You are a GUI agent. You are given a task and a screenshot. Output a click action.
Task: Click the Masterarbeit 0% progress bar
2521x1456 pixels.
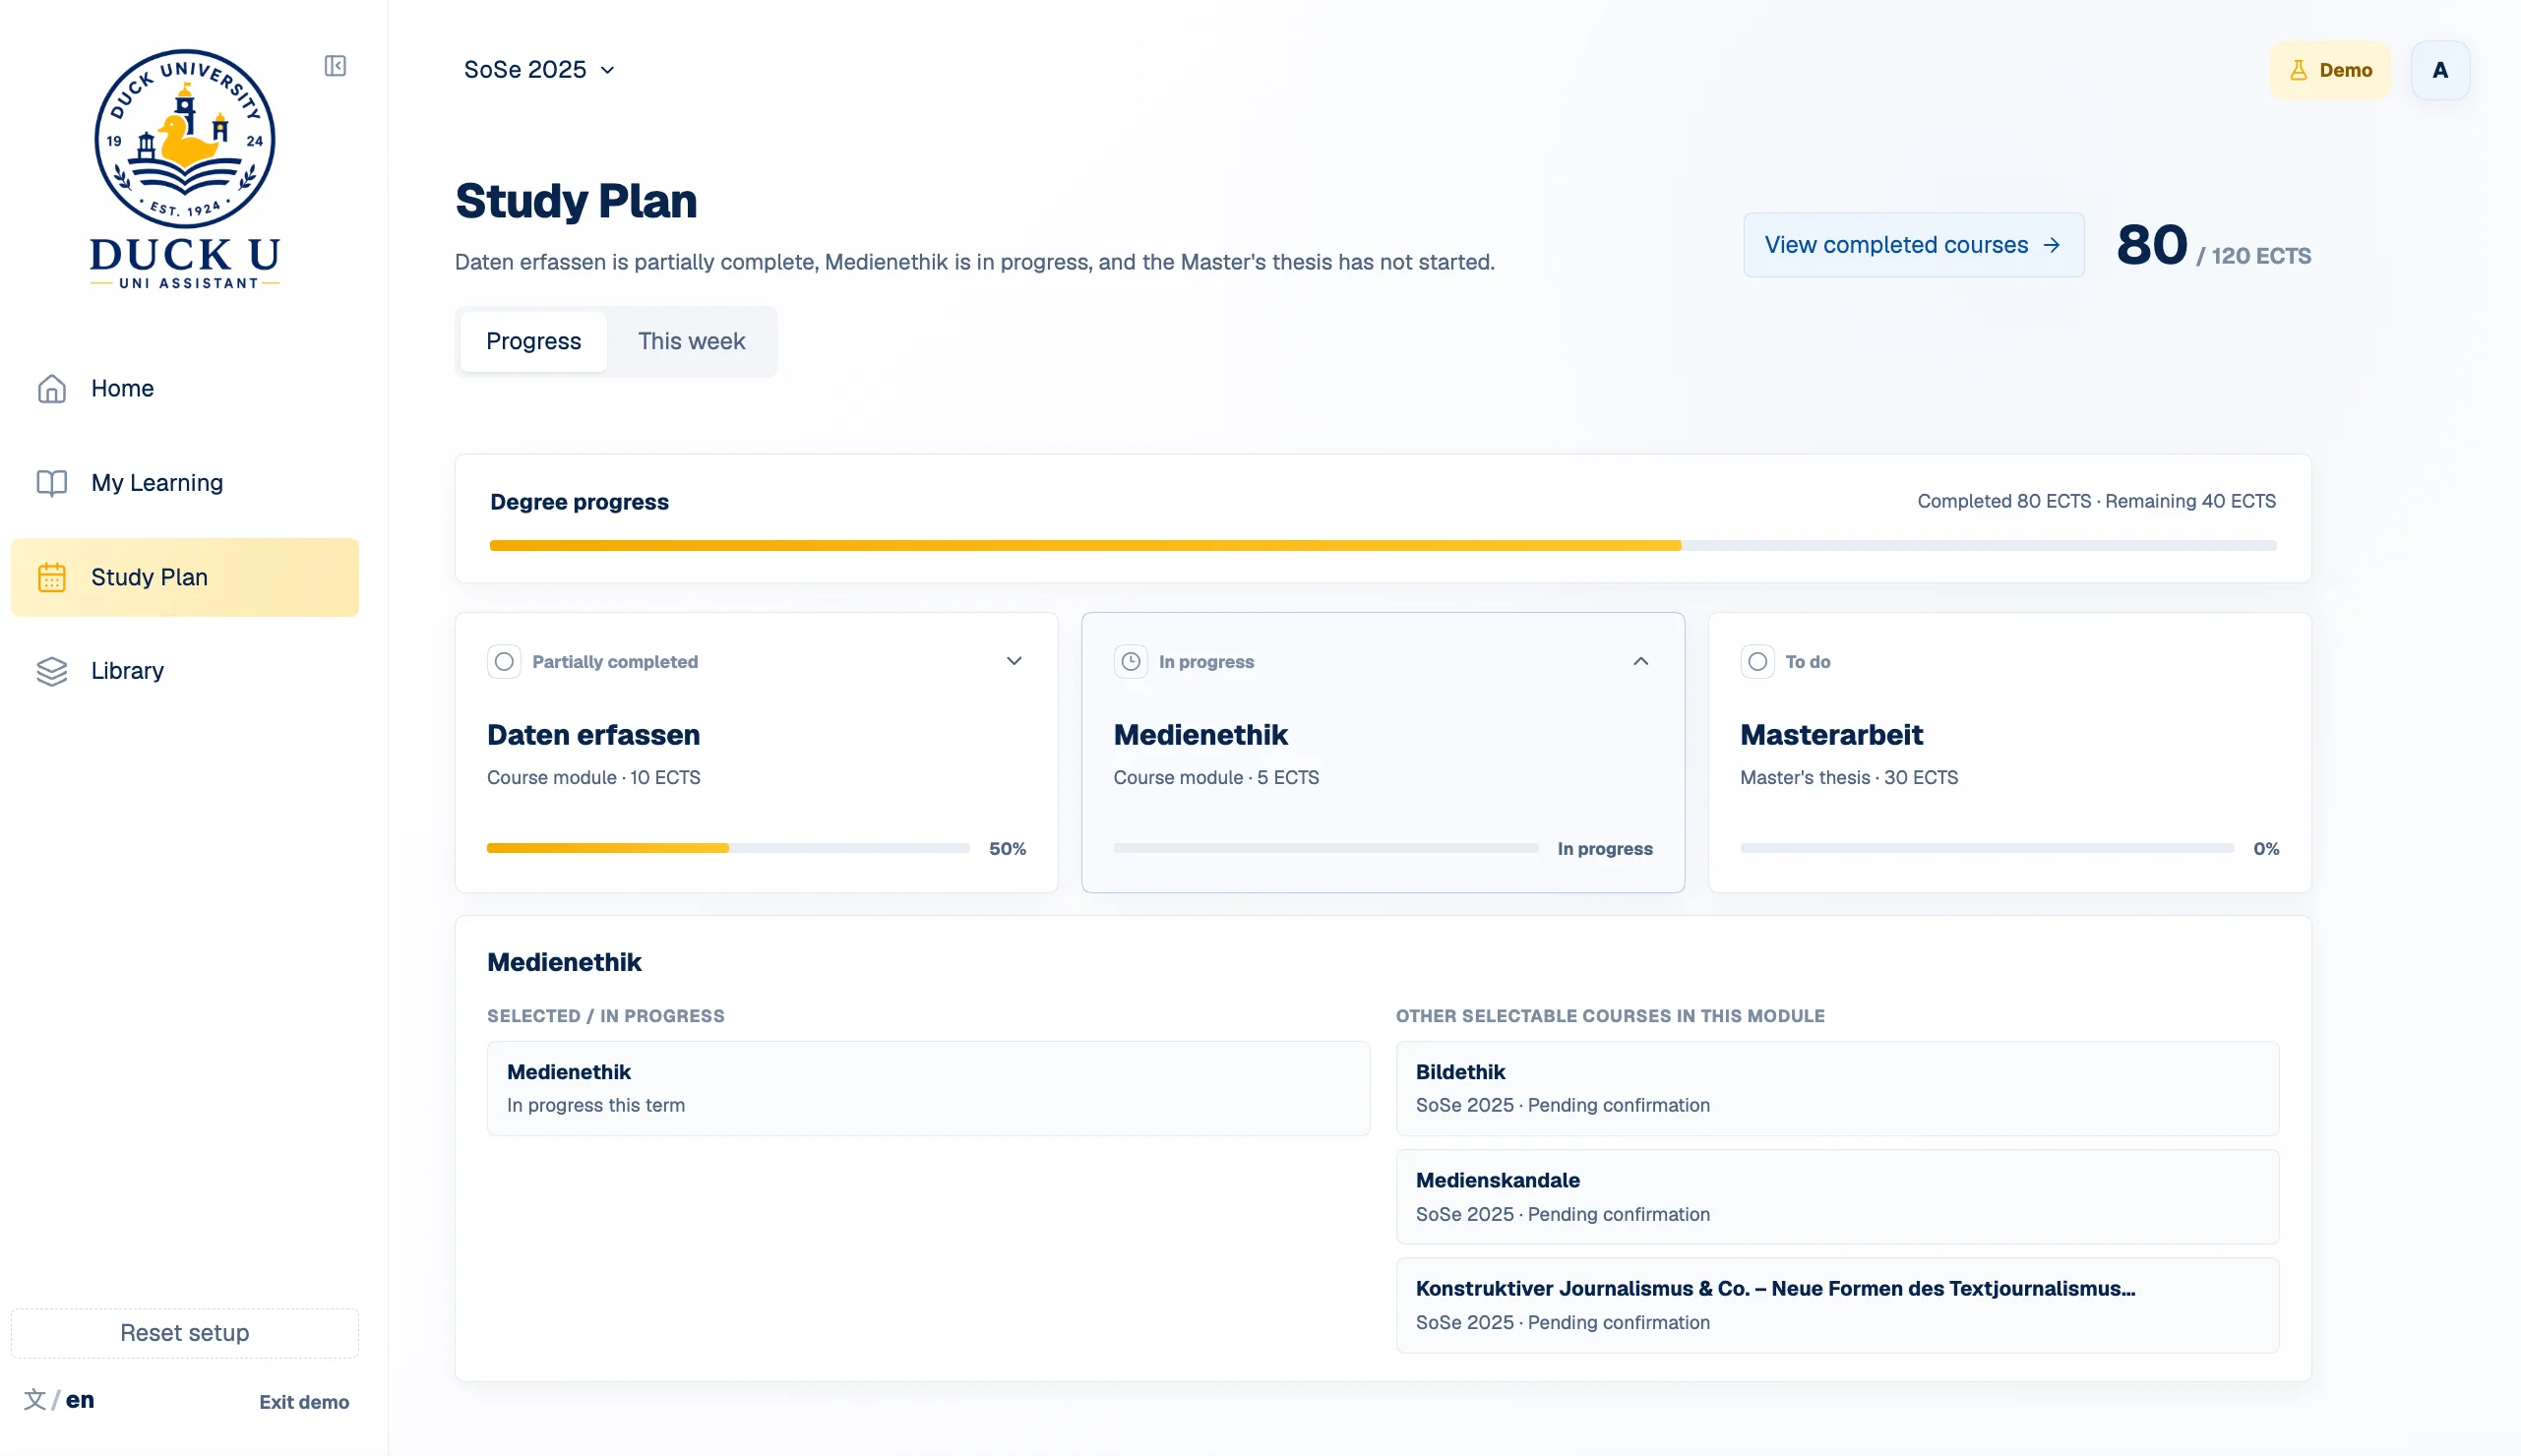1986,848
